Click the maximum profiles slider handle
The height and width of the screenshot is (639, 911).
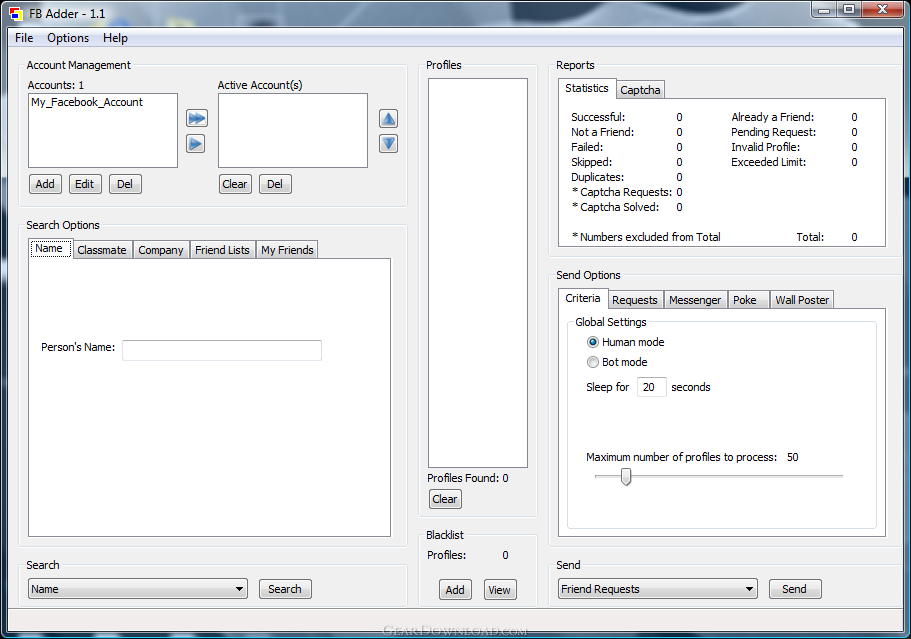tap(626, 477)
